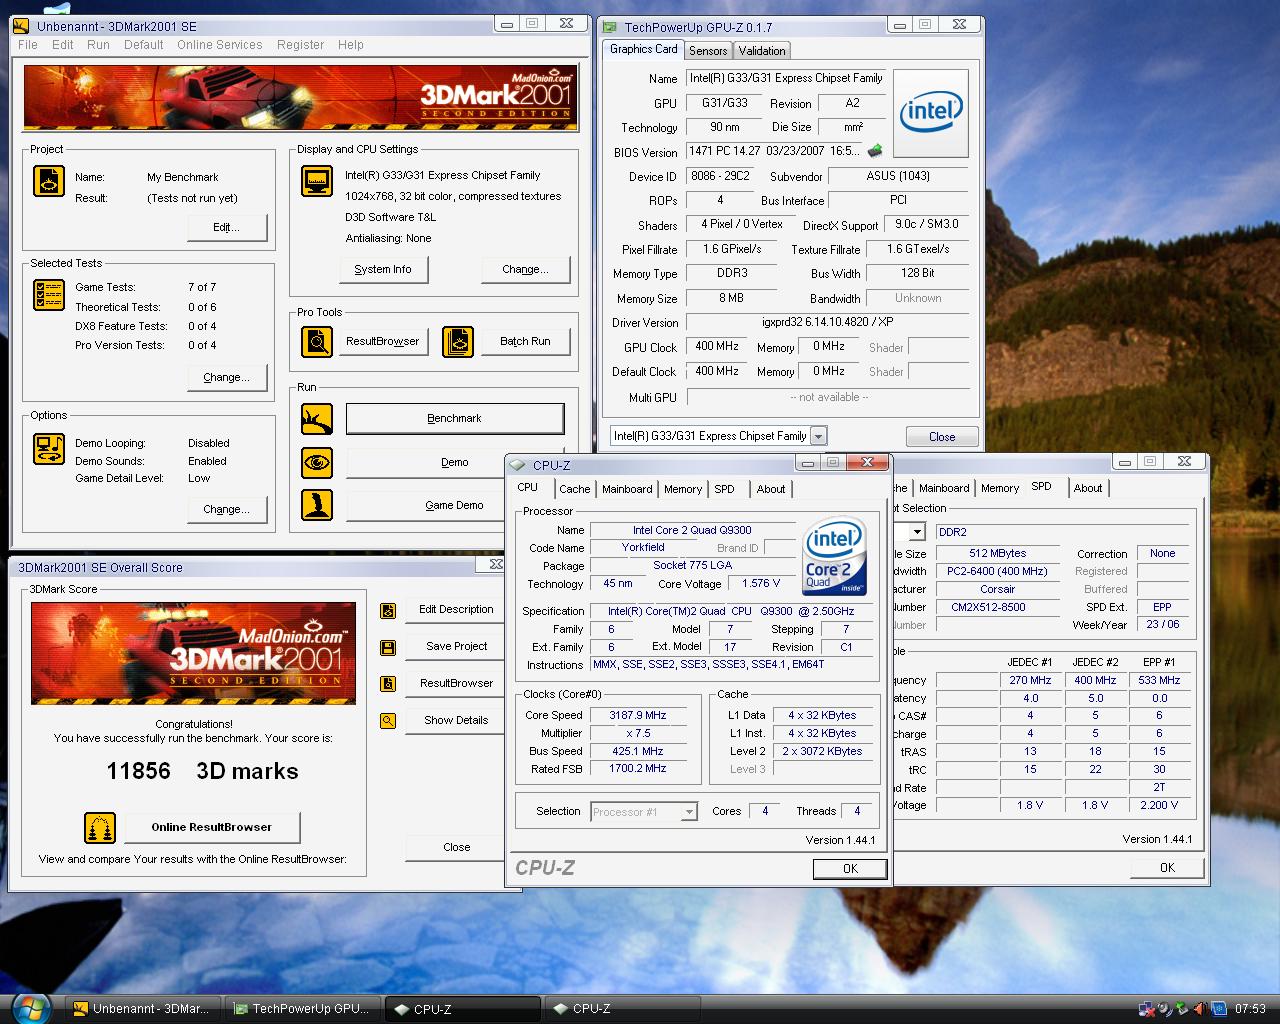The image size is (1280, 1024).
Task: Switch to the Validation tab in GPU-Z
Action: click(762, 51)
